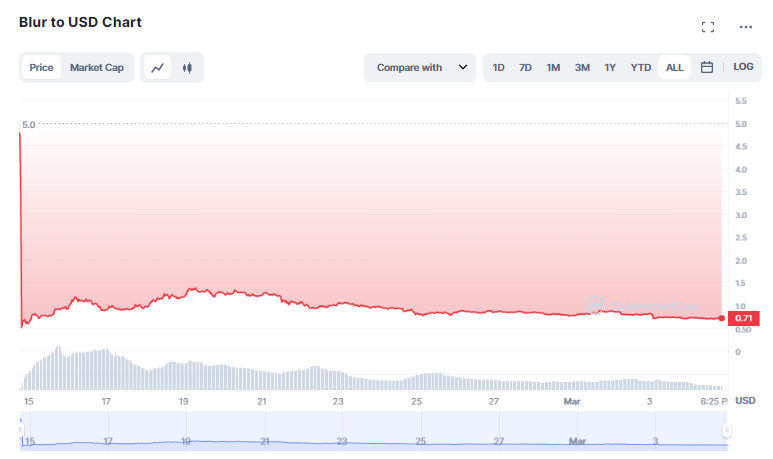
Task: Toggle the LOG scale option
Action: pos(743,67)
